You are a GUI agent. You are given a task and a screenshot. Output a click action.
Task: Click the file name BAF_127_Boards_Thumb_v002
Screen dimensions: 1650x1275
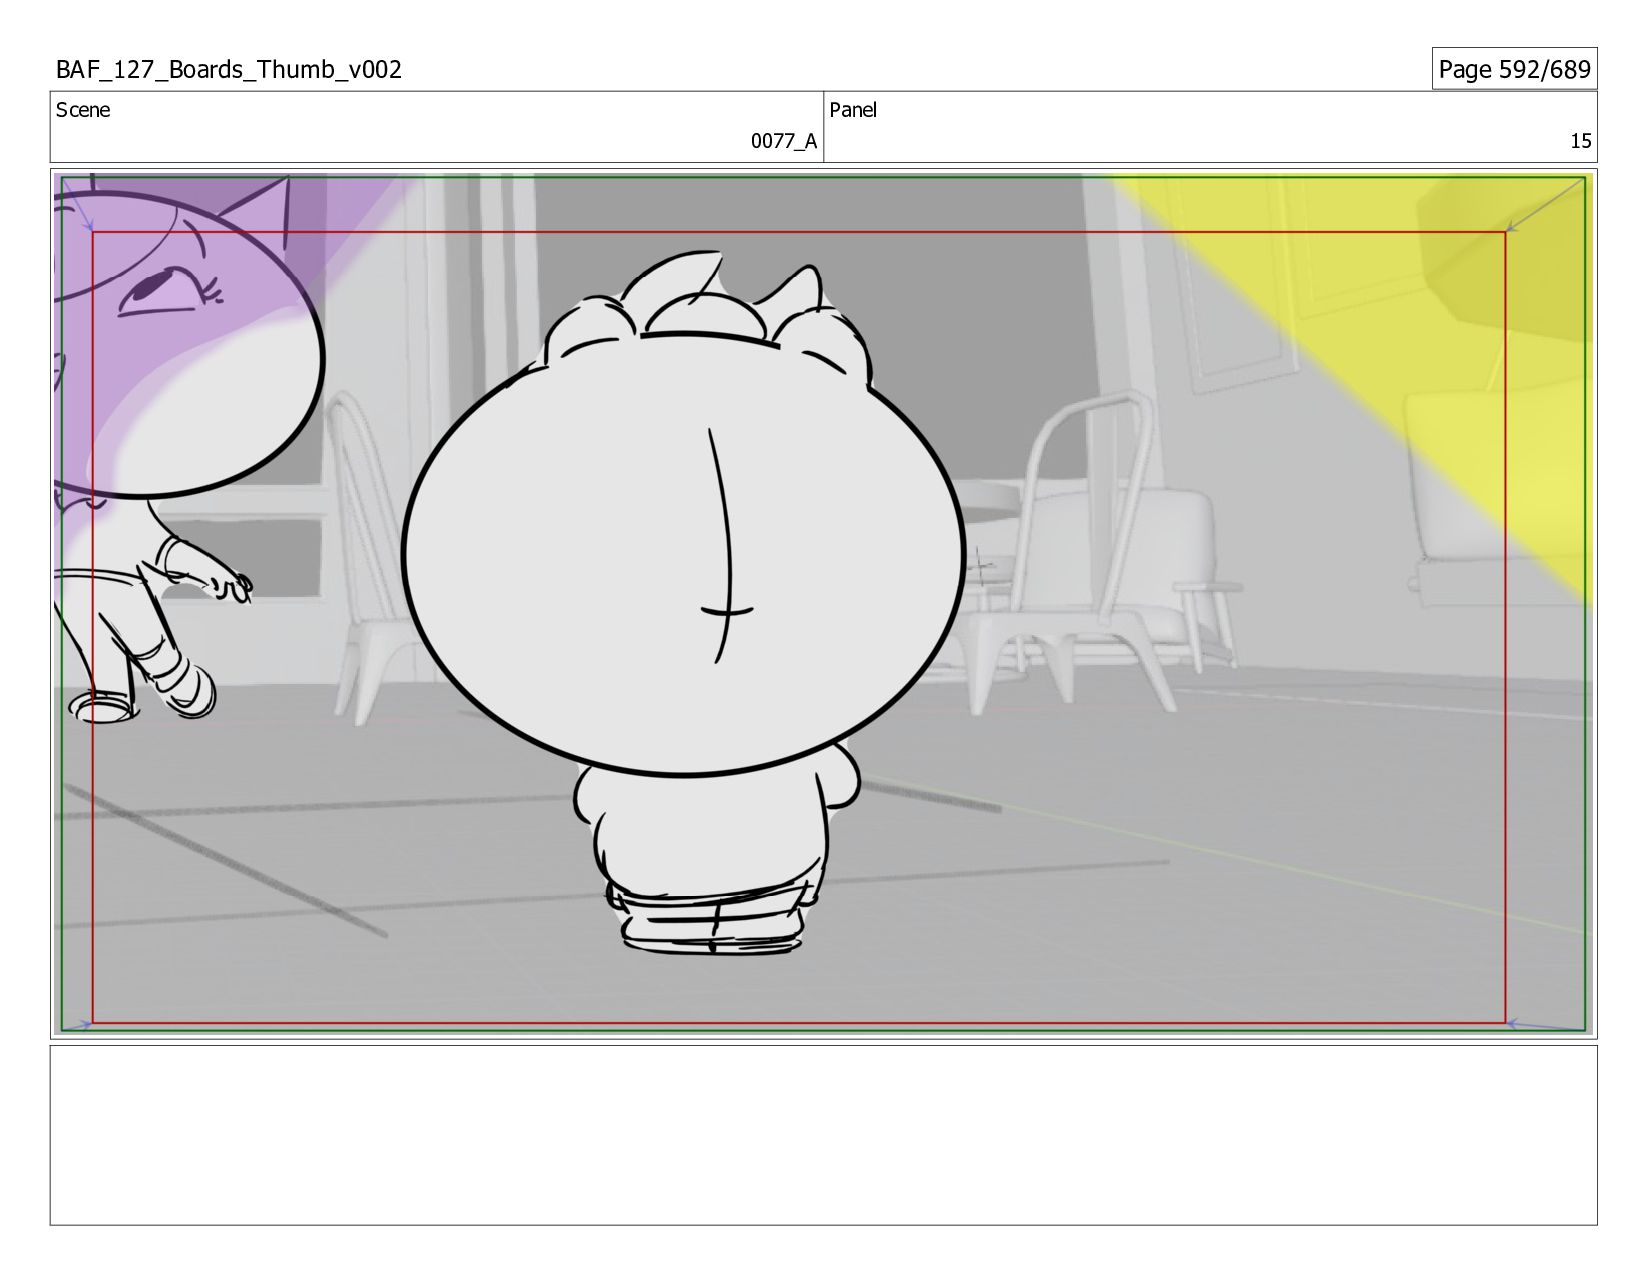coord(229,70)
